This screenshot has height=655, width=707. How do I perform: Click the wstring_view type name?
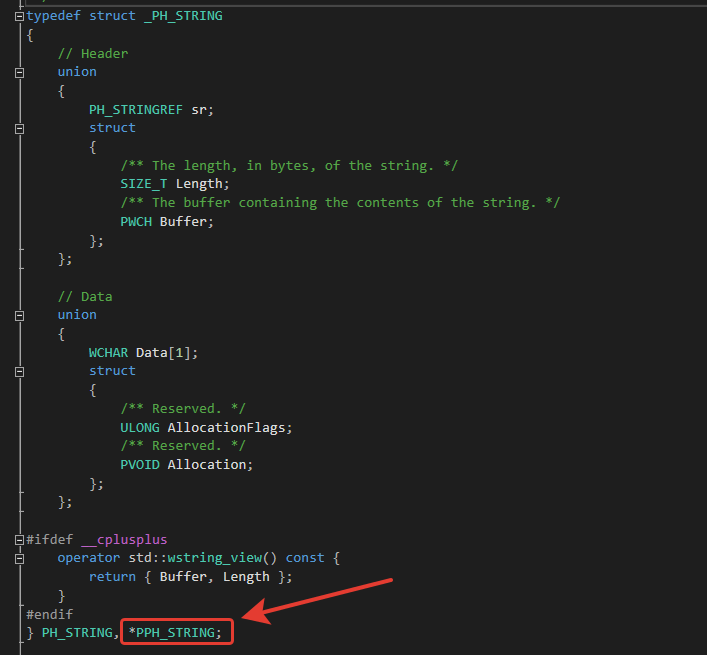click(x=215, y=558)
